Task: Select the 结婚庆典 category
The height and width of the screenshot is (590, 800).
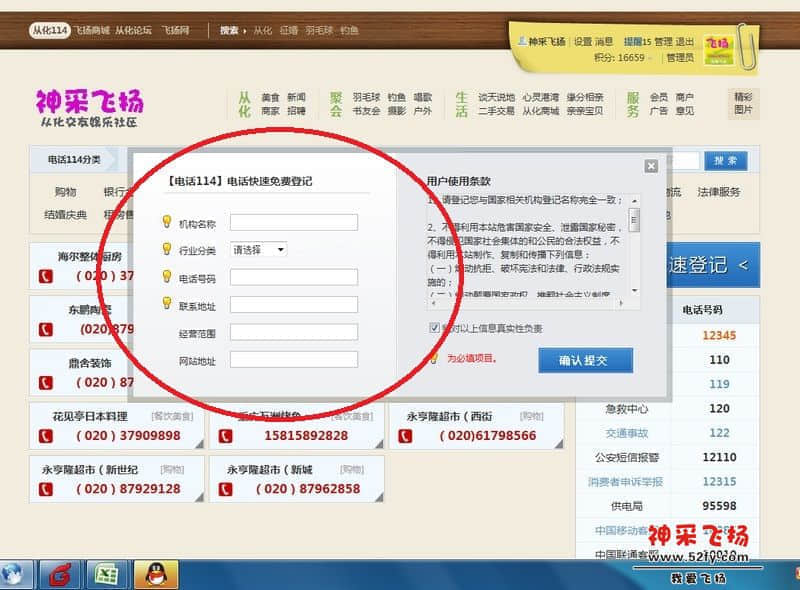Action: coord(65,214)
